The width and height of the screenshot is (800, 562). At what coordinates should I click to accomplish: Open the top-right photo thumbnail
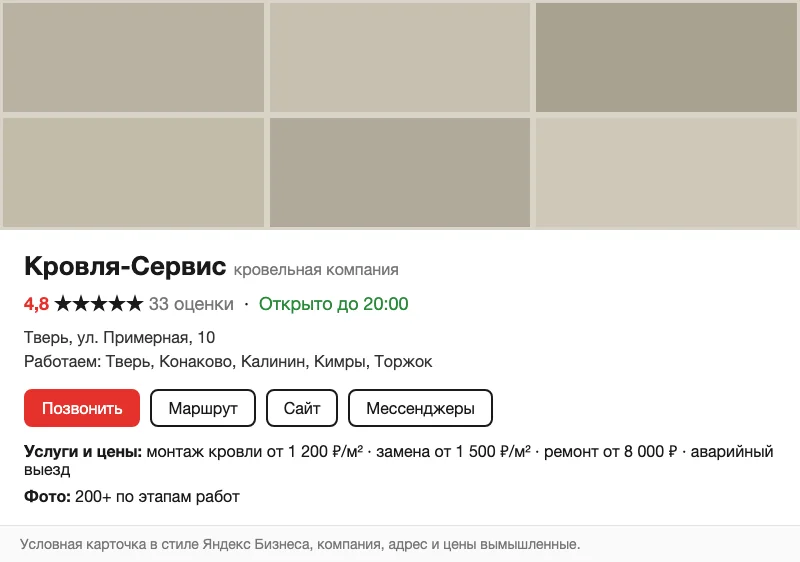coord(666,57)
